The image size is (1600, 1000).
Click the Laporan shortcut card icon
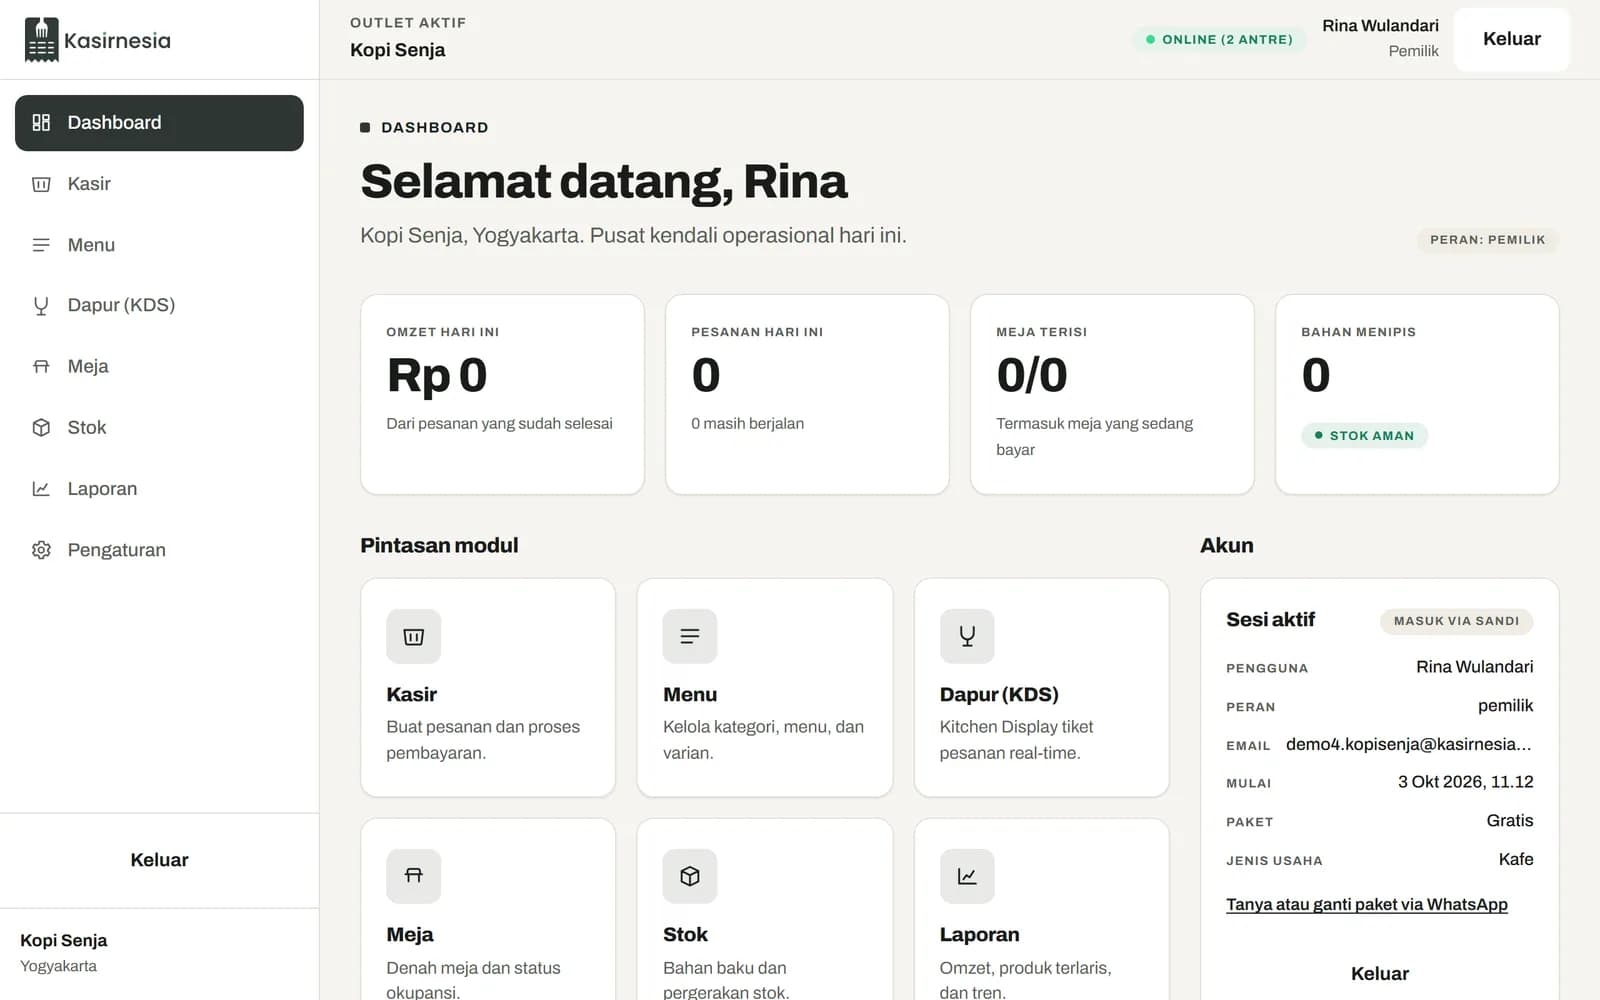pyautogui.click(x=967, y=876)
